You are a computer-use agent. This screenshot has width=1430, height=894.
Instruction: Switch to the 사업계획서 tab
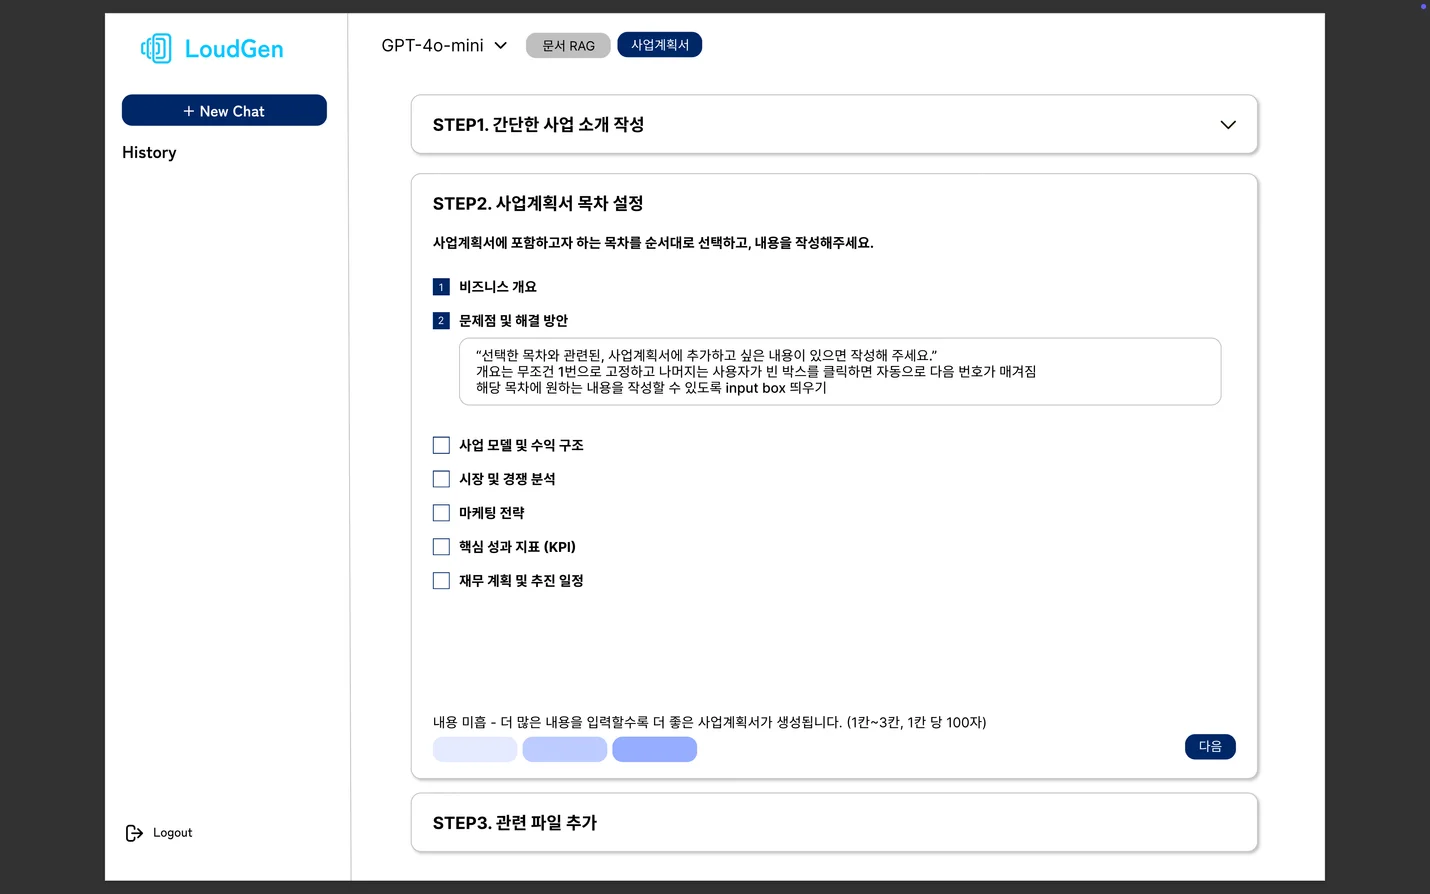point(660,45)
